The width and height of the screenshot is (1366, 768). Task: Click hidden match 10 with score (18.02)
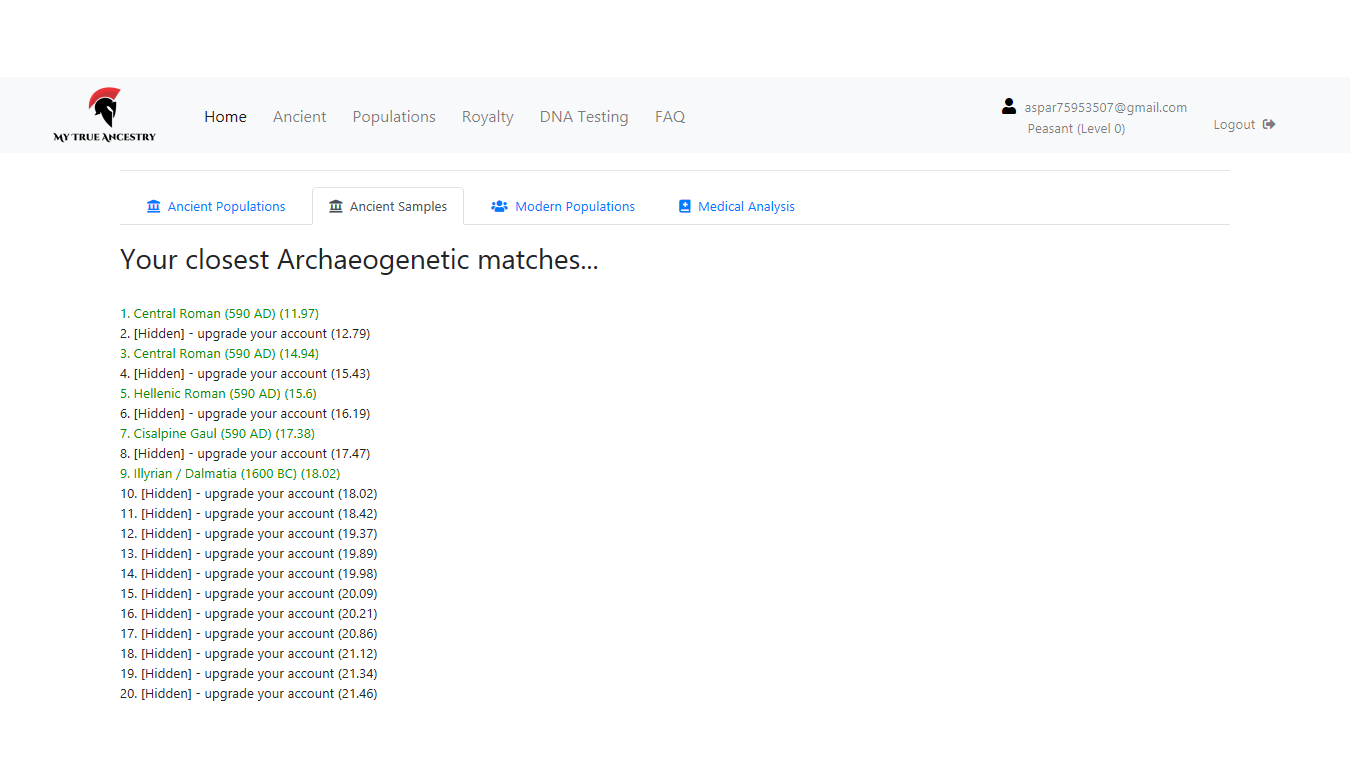(x=249, y=493)
